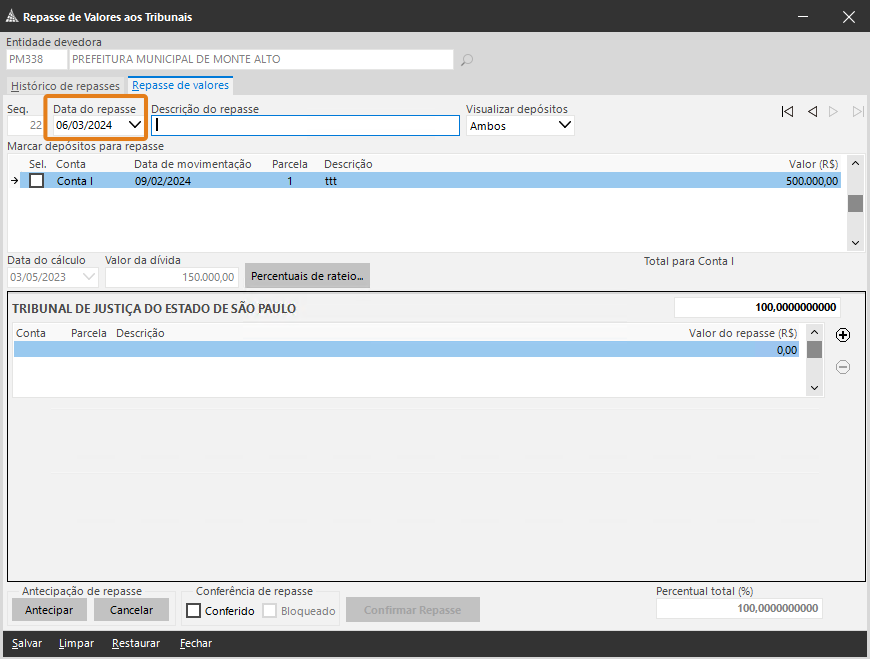Screen dimensions: 870x659
Task: Open the Data do cálculo dropdown
Action: pyautogui.click(x=90, y=276)
